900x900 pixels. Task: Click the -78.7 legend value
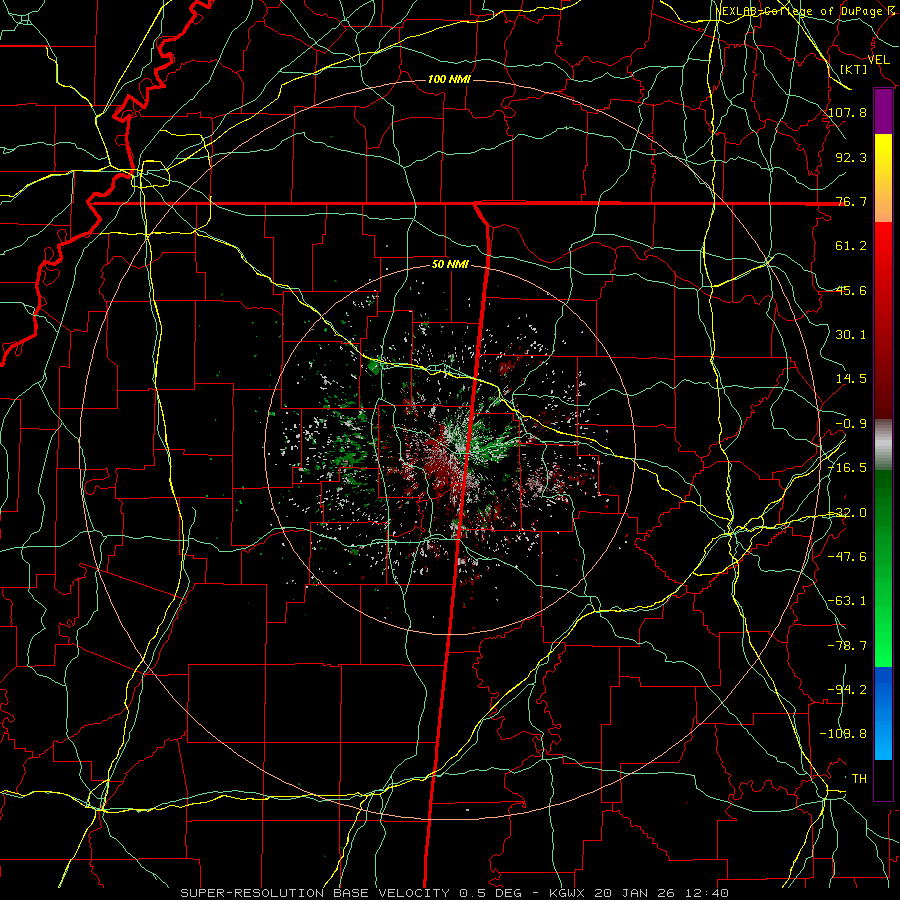point(848,646)
